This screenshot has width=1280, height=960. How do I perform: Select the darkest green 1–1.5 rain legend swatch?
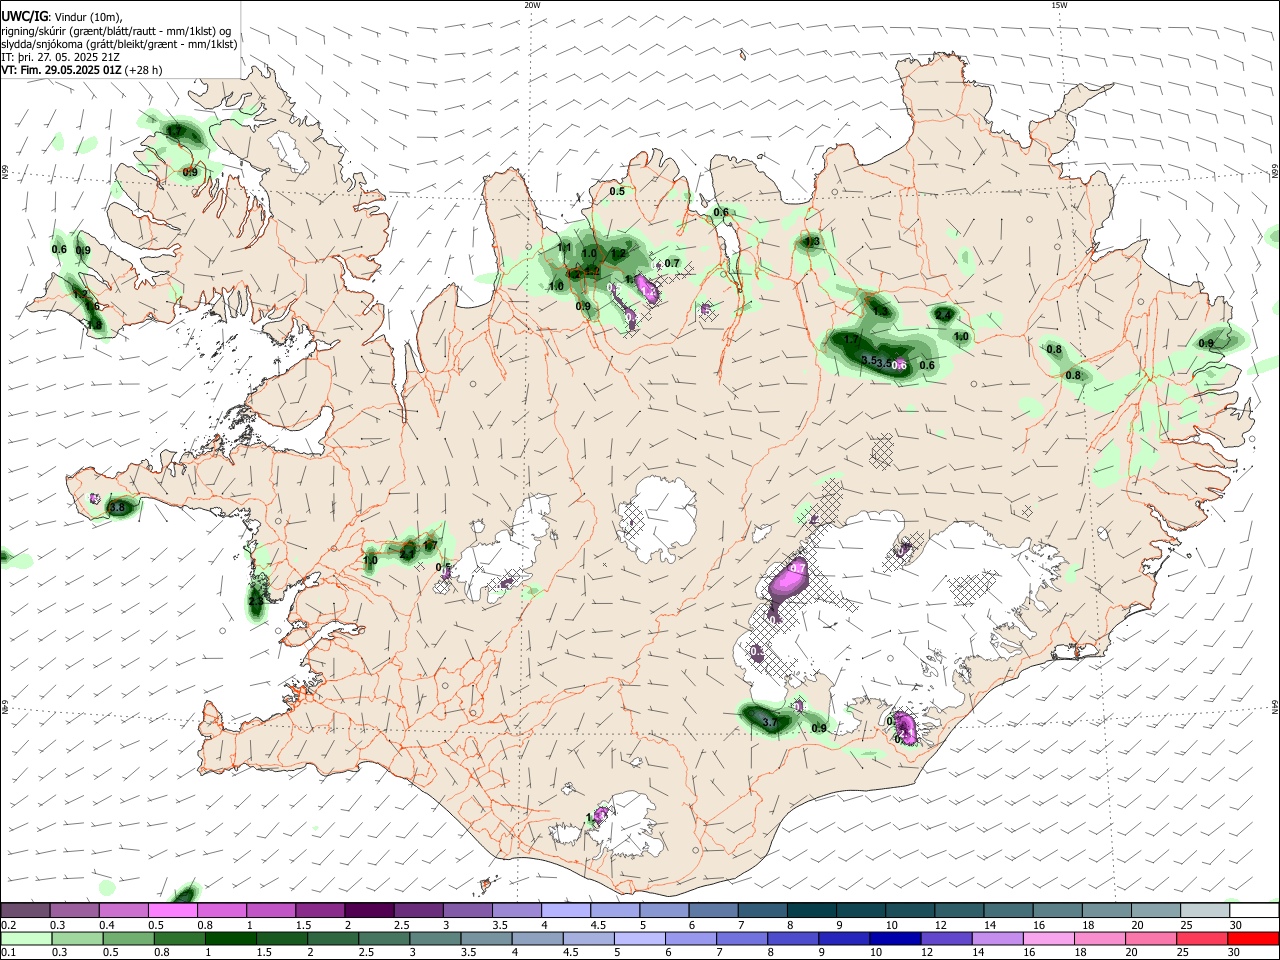pyautogui.click(x=231, y=938)
